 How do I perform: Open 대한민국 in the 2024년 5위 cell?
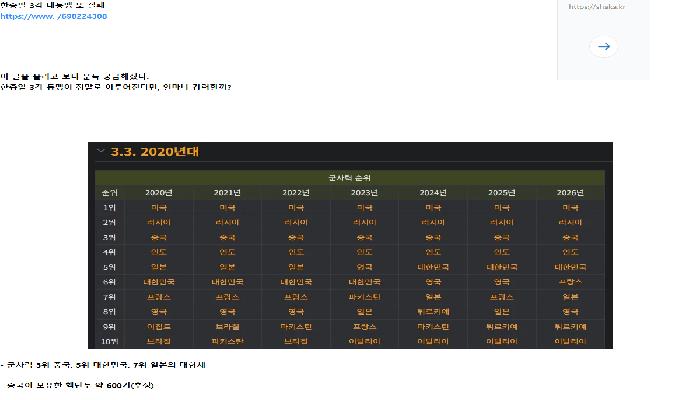(x=433, y=267)
